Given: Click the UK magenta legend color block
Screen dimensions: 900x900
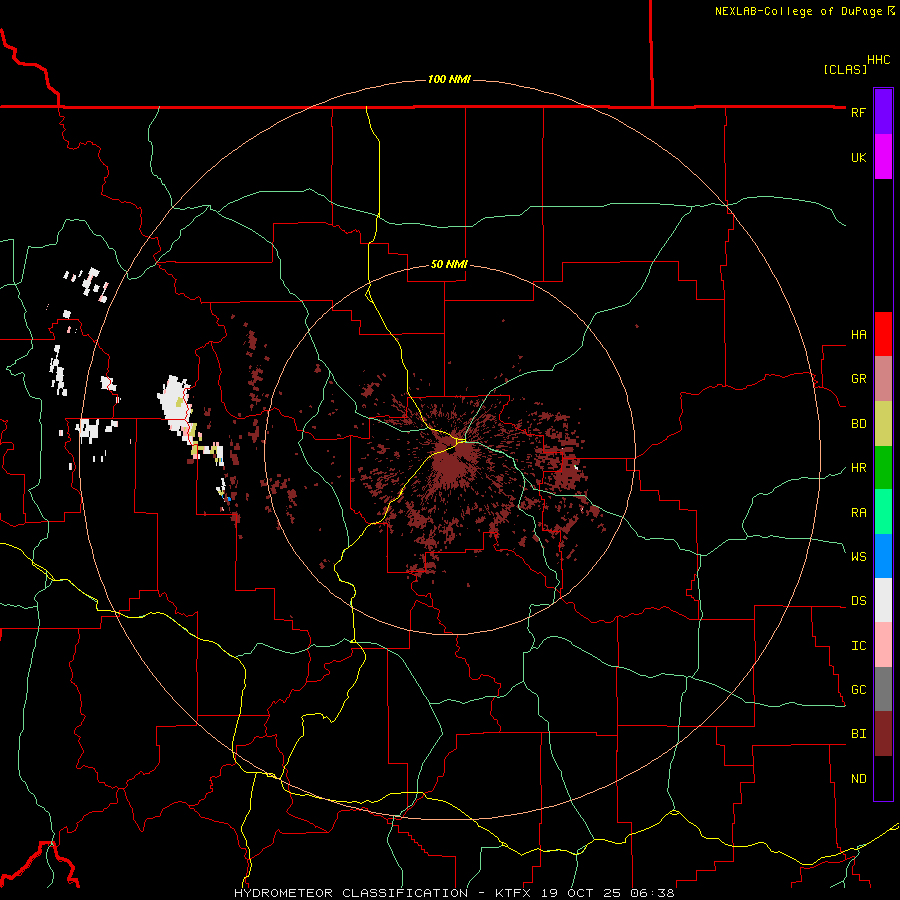Looking at the screenshot, I should click(883, 157).
